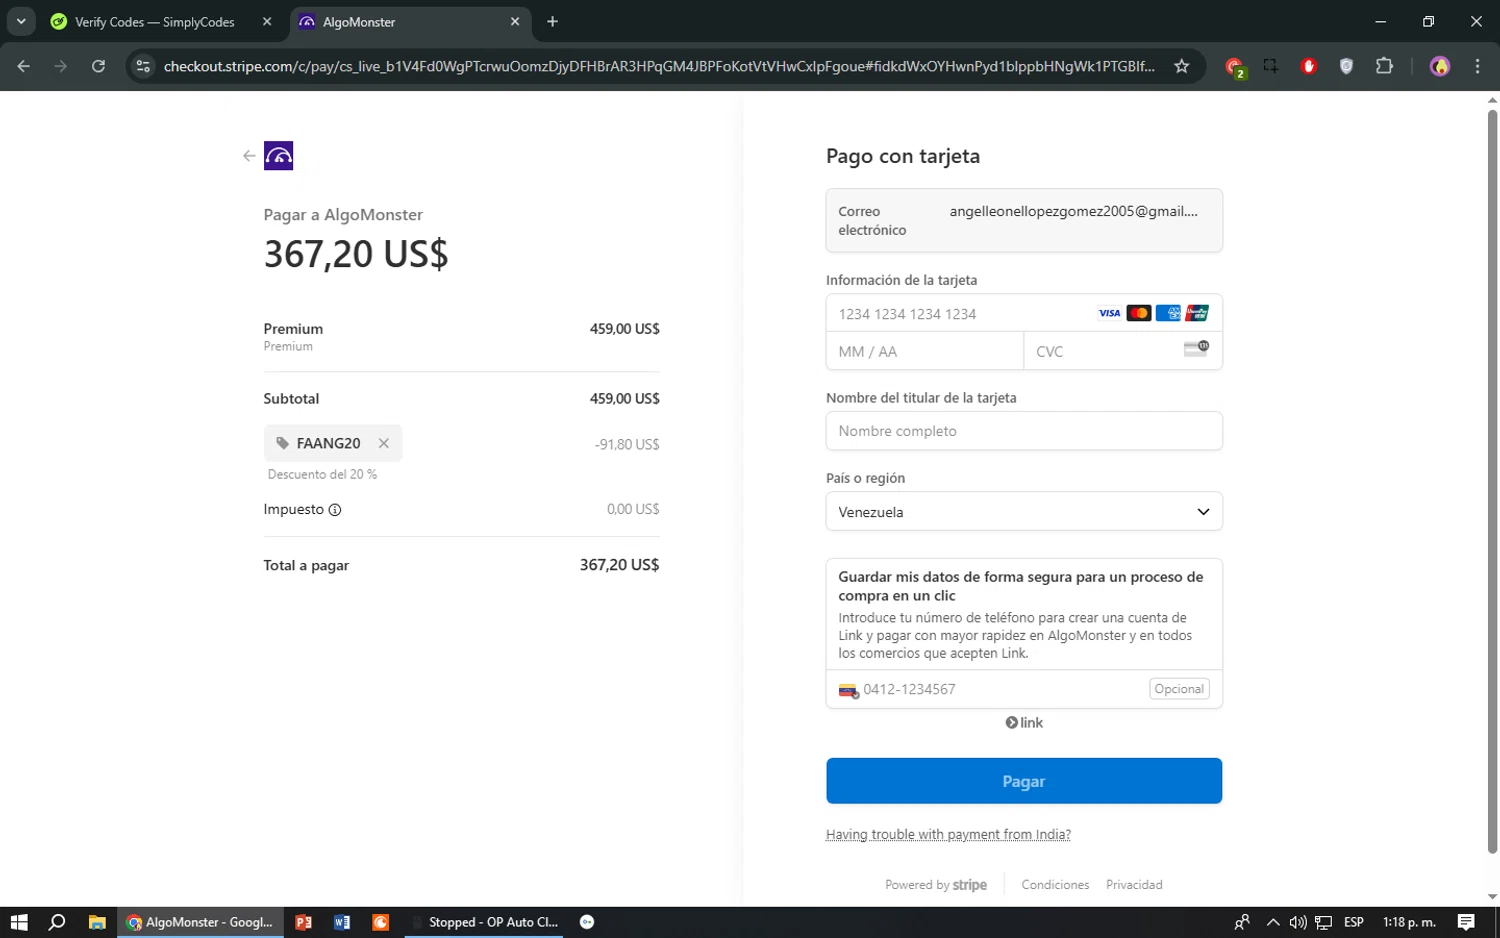Click the Total a pagar 367,20 US$ amount
The image size is (1500, 938).
coord(619,565)
